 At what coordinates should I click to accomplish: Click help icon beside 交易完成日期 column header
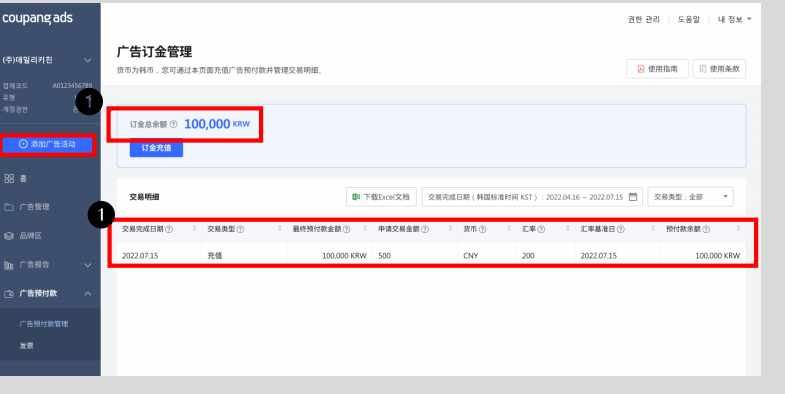(x=169, y=229)
